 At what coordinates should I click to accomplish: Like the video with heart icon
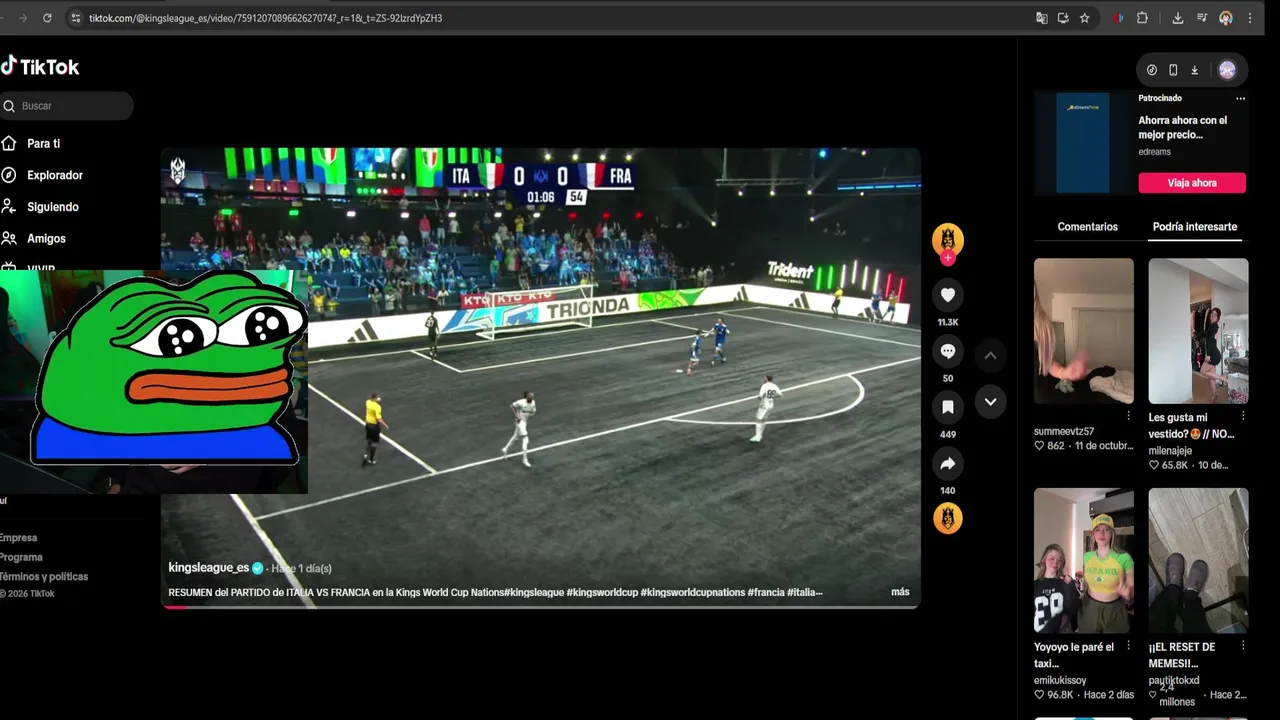[948, 295]
